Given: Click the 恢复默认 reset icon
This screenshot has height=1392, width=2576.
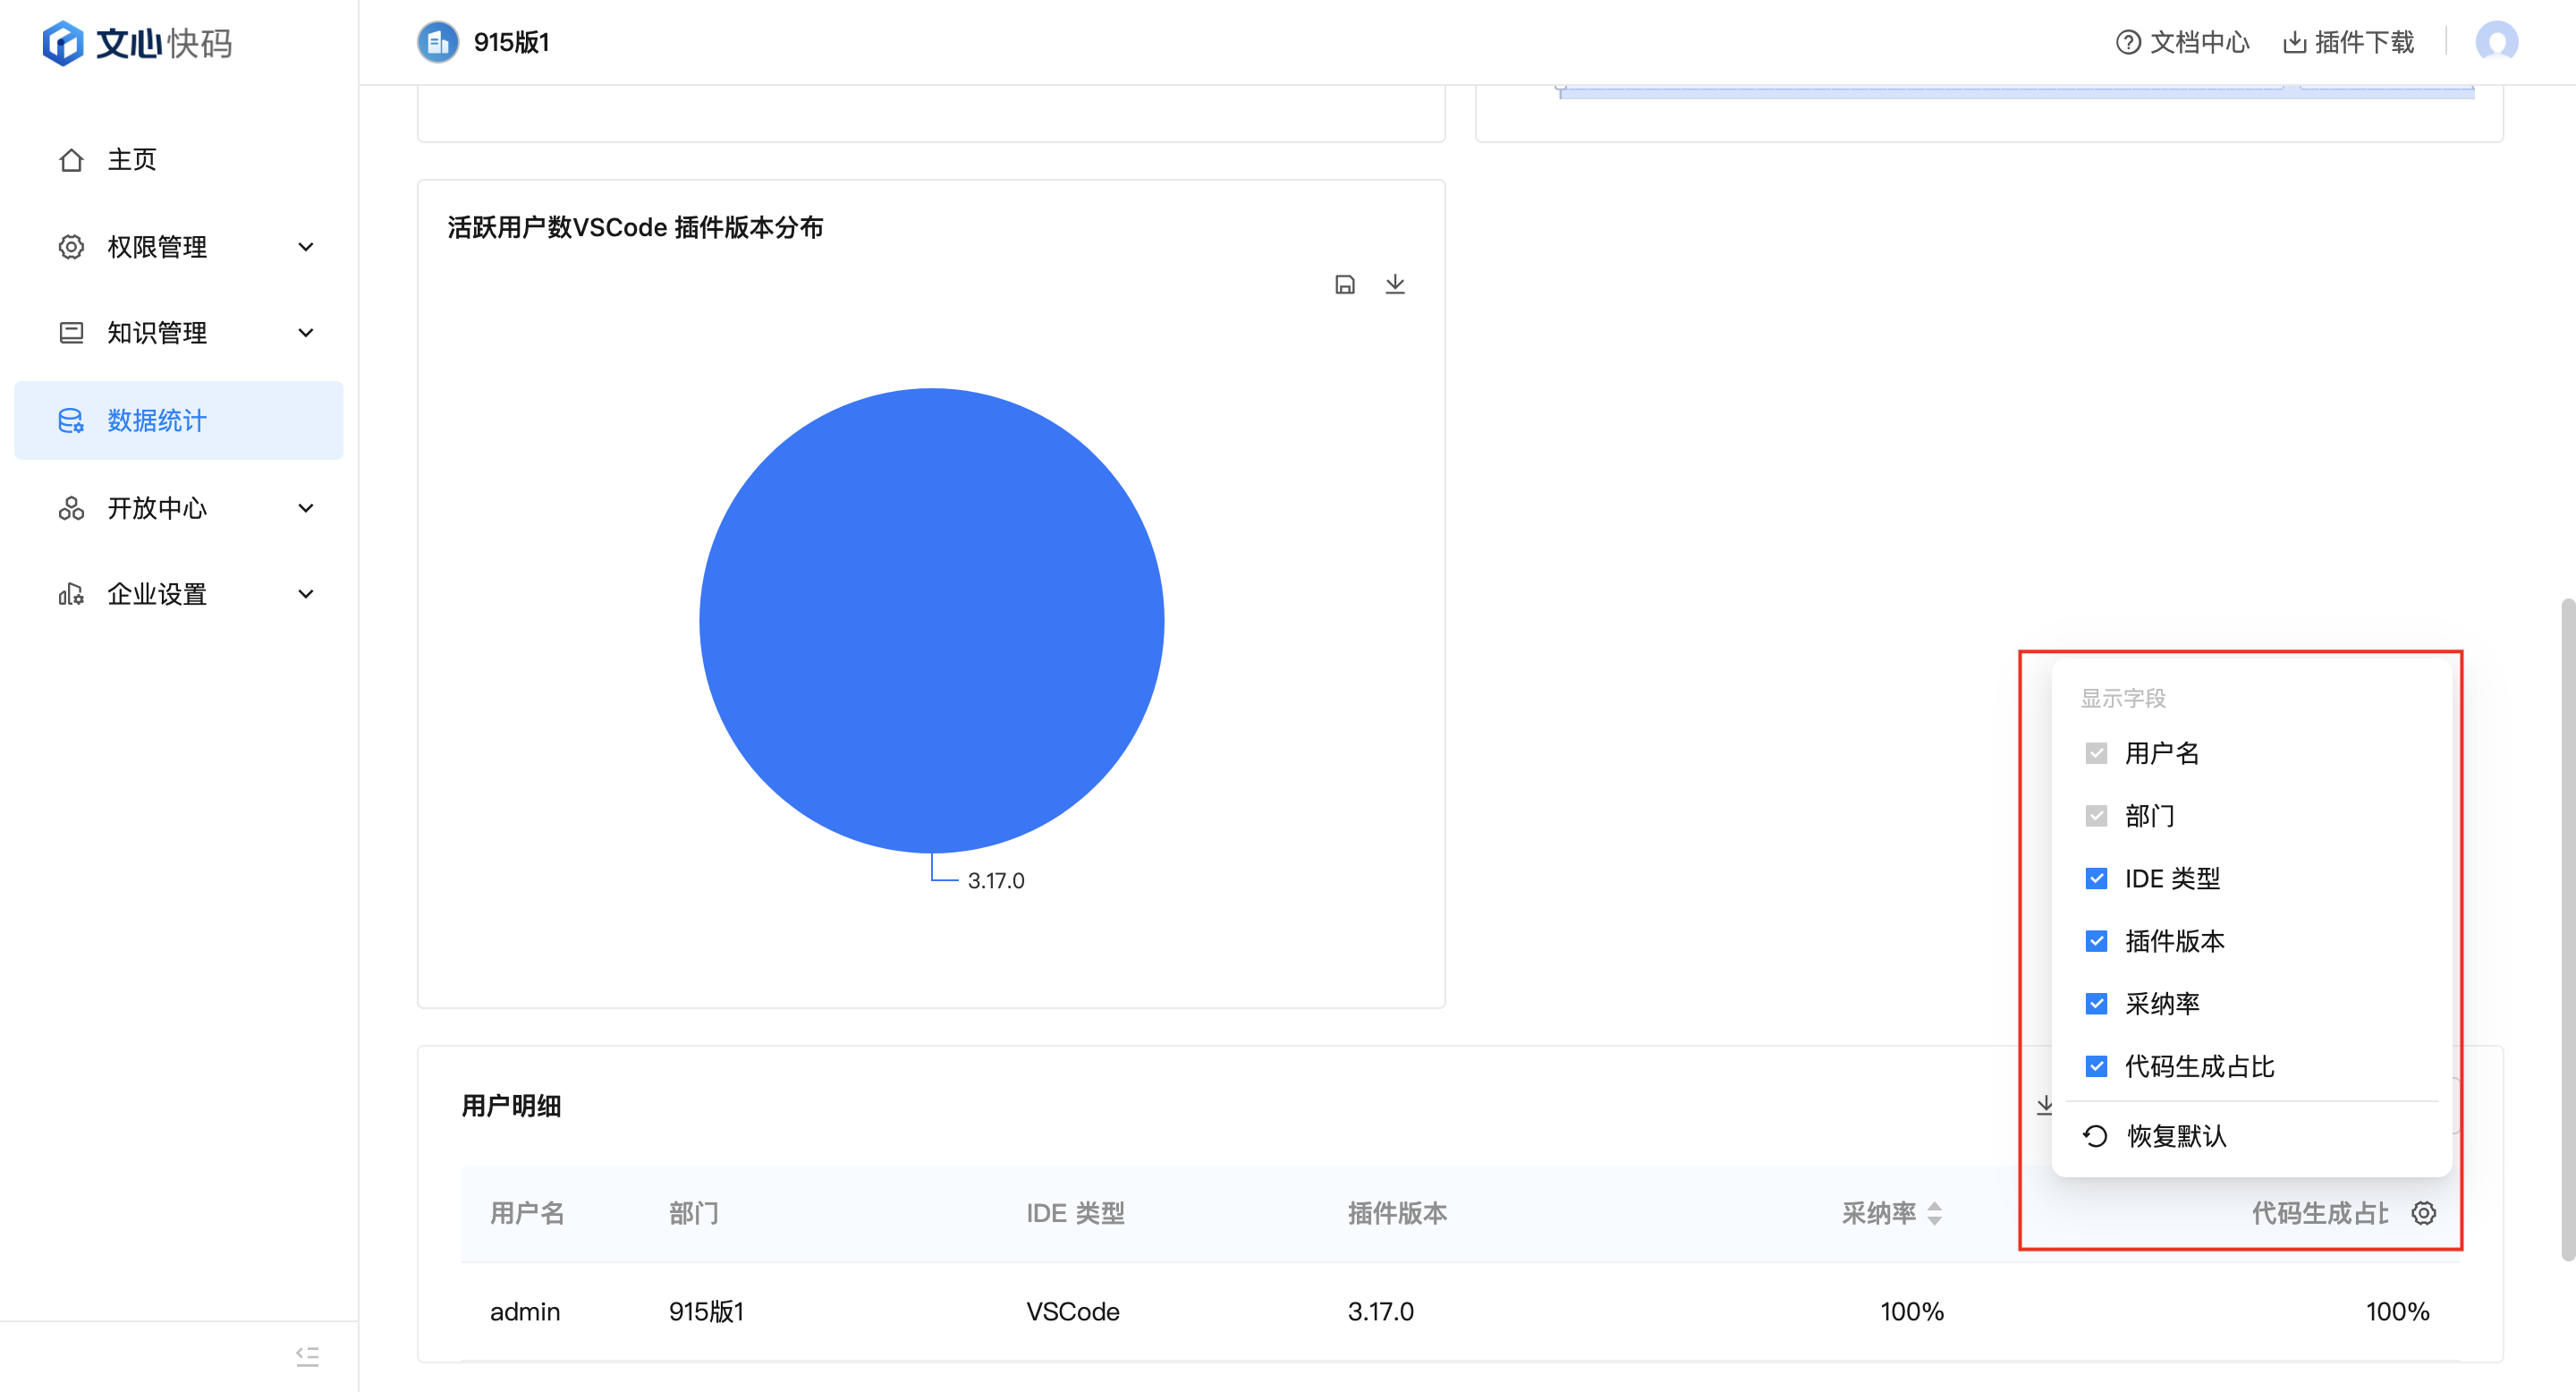Looking at the screenshot, I should pos(2095,1136).
